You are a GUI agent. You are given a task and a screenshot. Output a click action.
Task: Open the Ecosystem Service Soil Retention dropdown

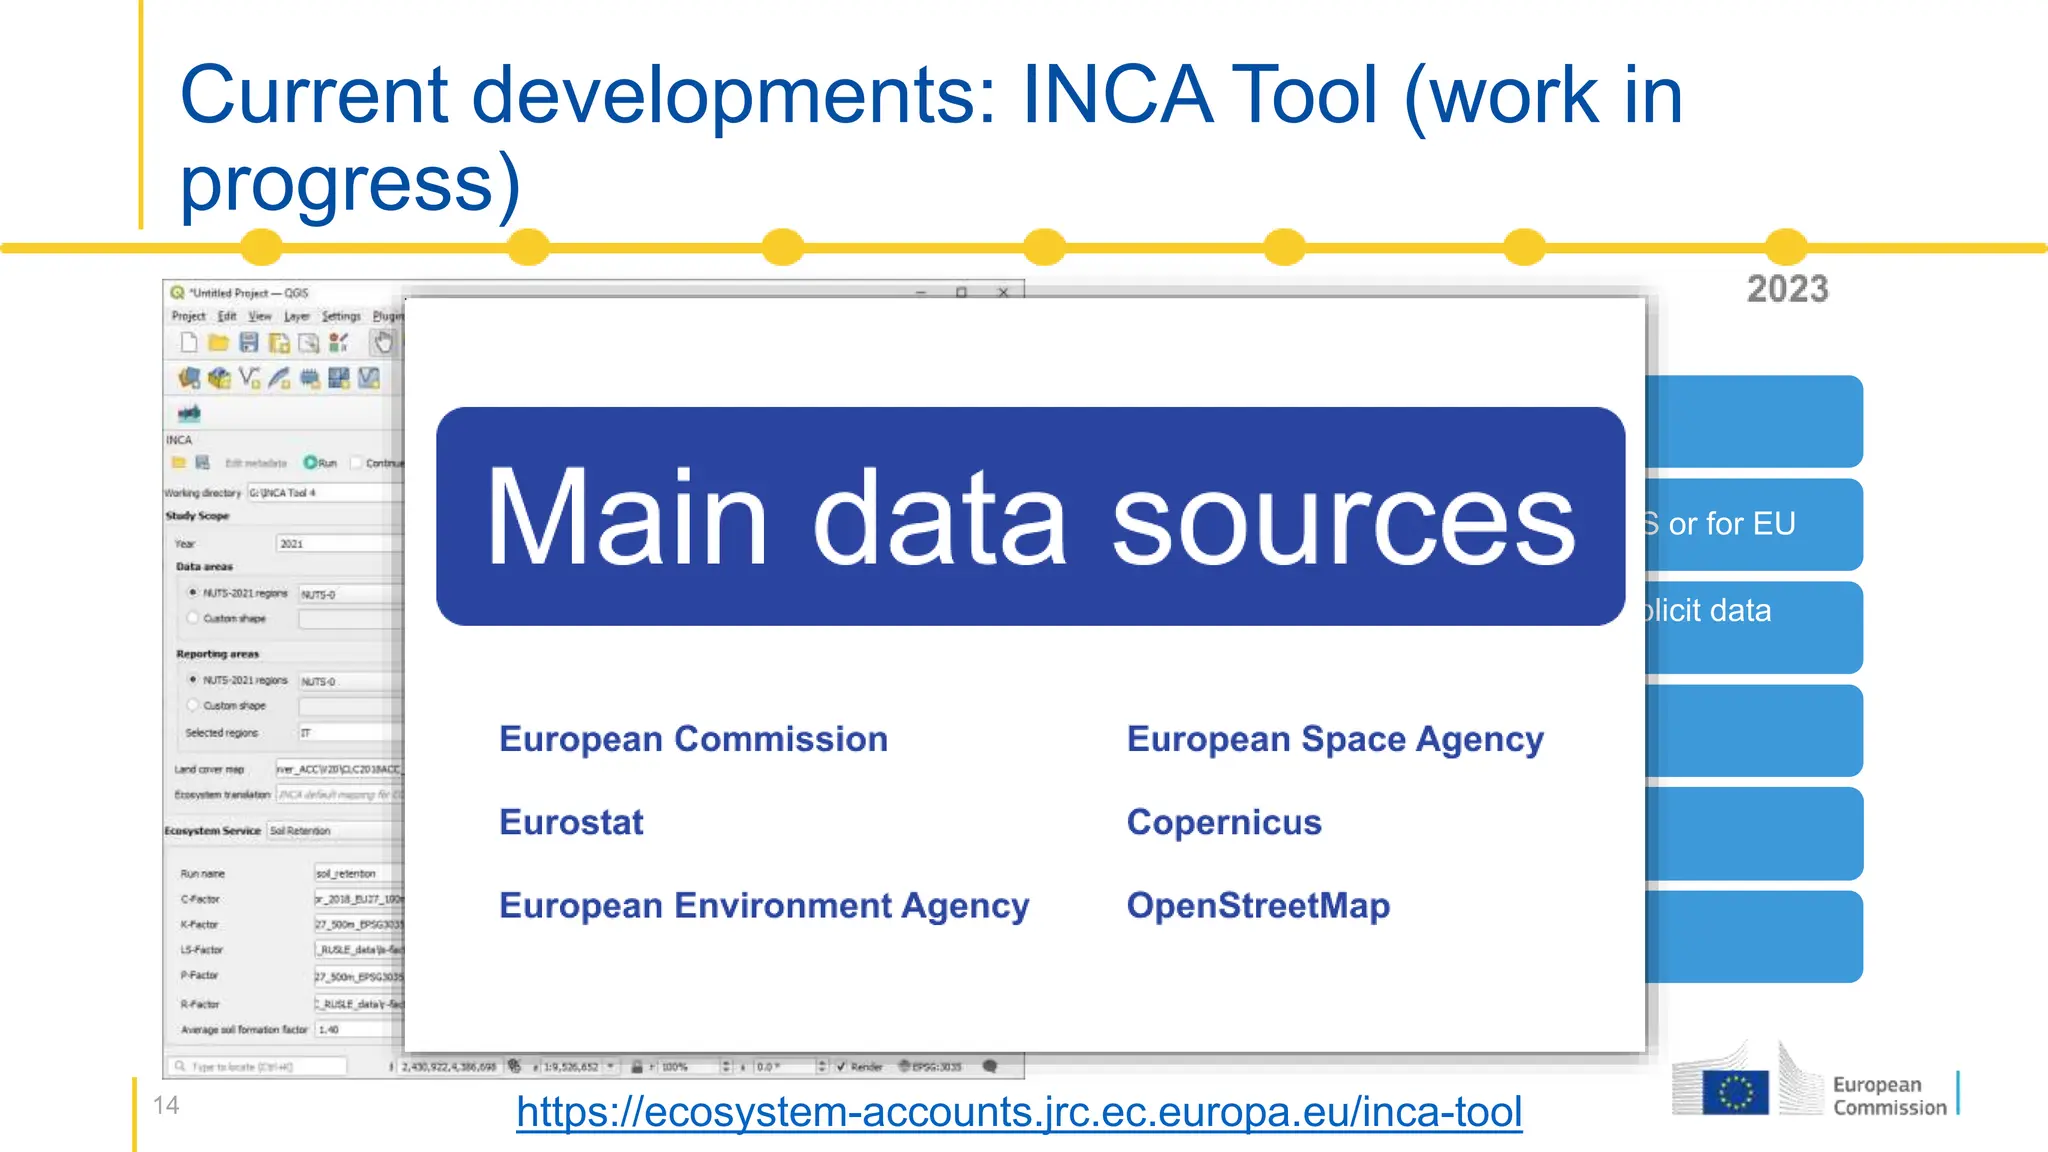coord(335,831)
